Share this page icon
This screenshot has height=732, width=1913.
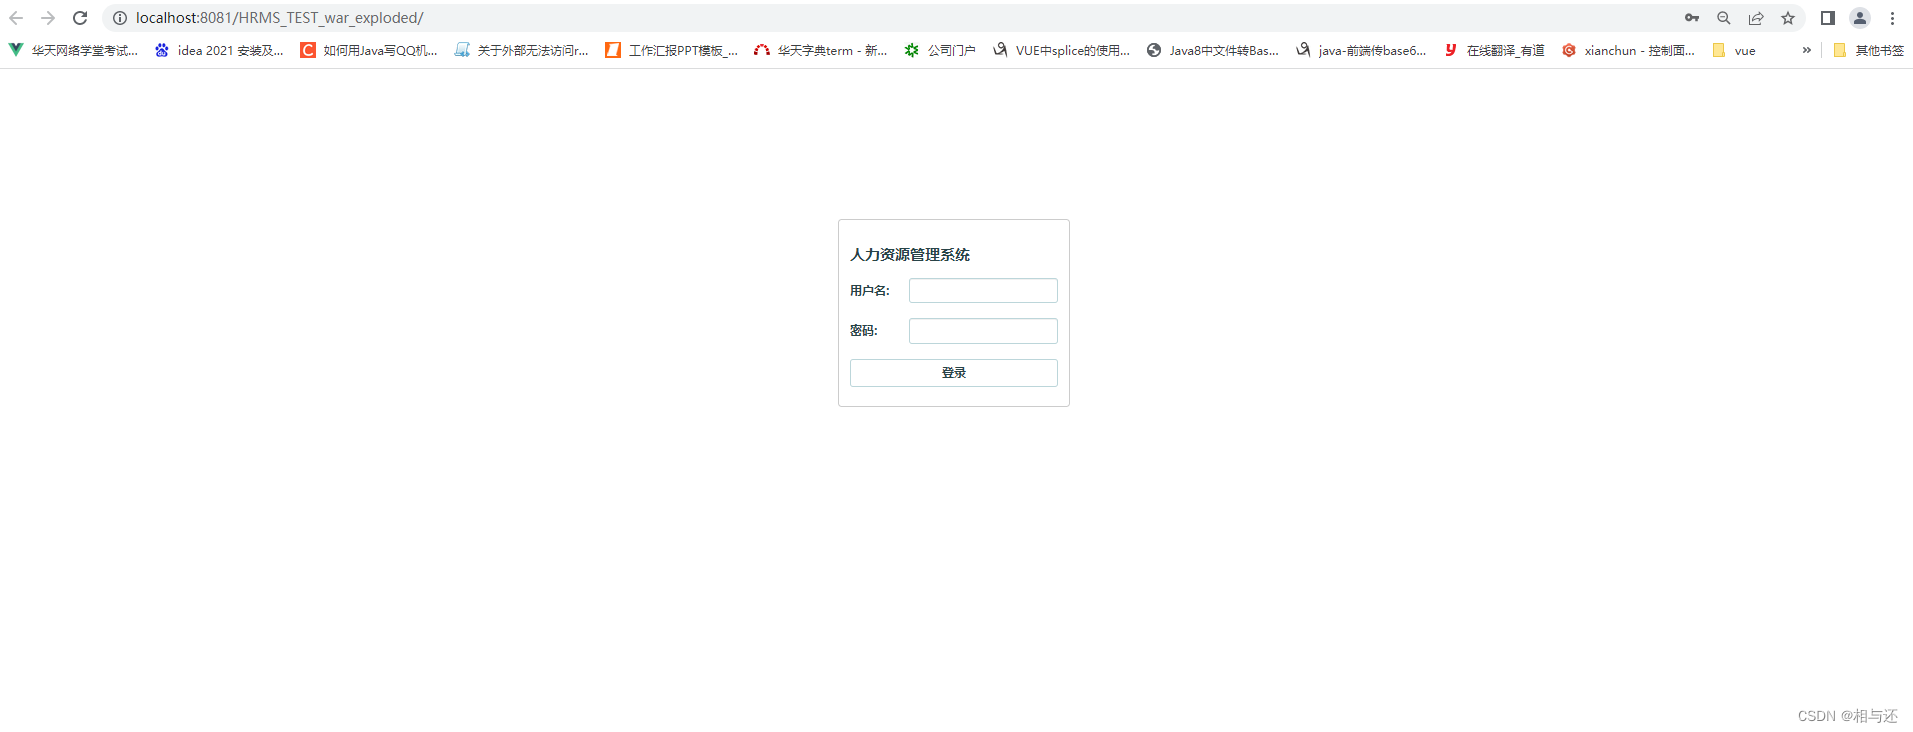click(1756, 18)
